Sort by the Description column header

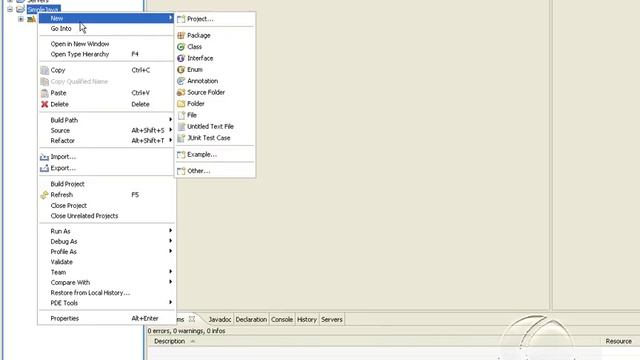[x=169, y=341]
